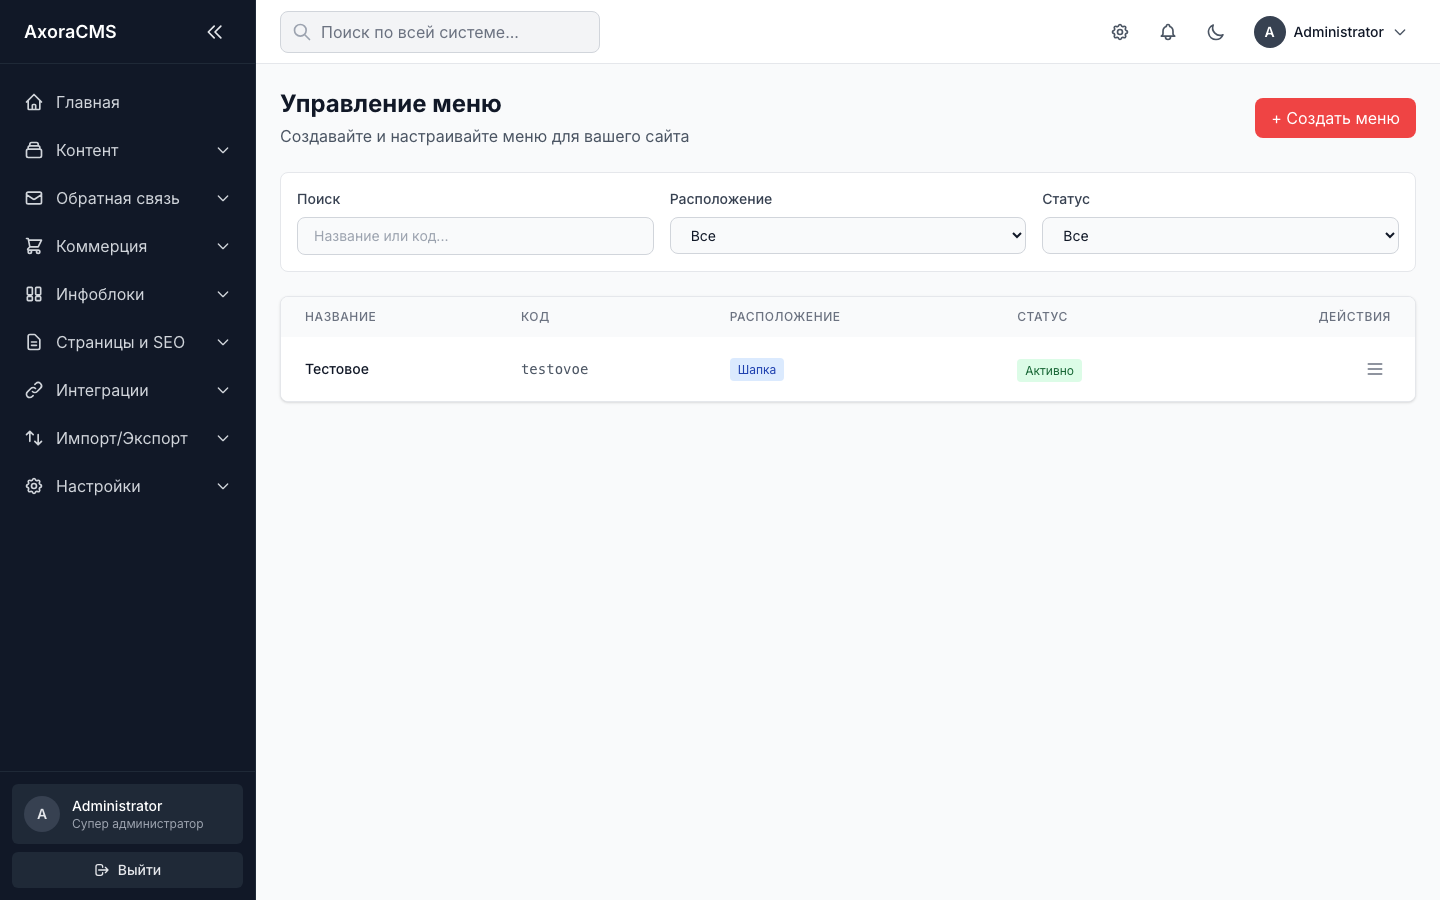Click the Контент section icon
This screenshot has height=900, width=1440.
point(34,150)
